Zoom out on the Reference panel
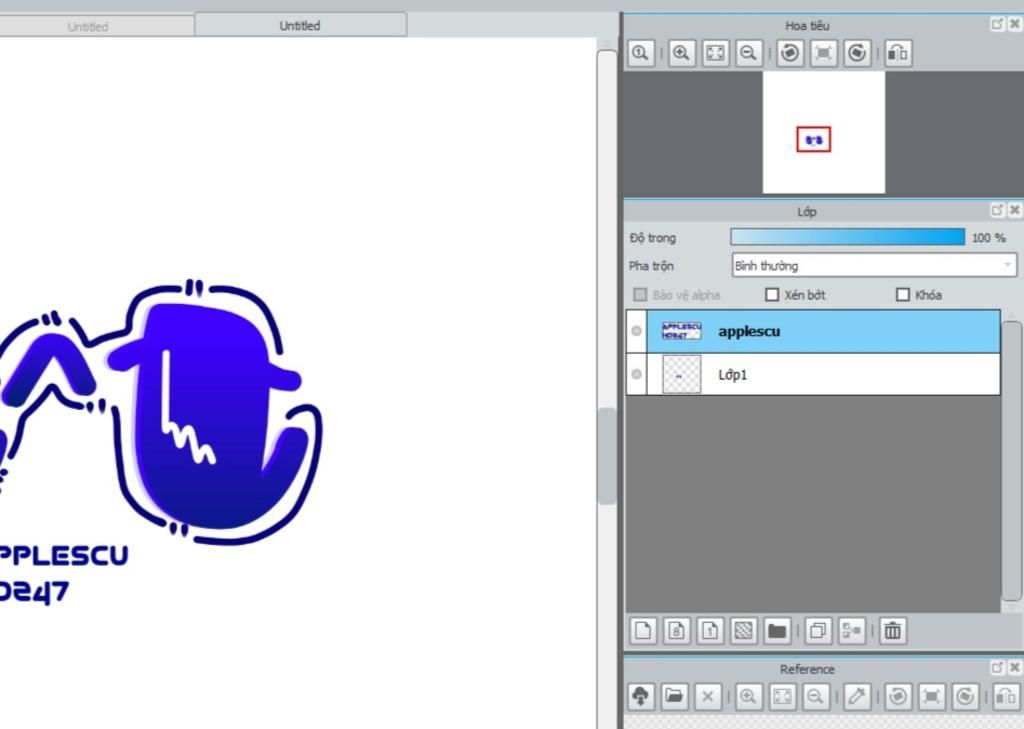Image resolution: width=1024 pixels, height=729 pixels. pyautogui.click(x=816, y=696)
